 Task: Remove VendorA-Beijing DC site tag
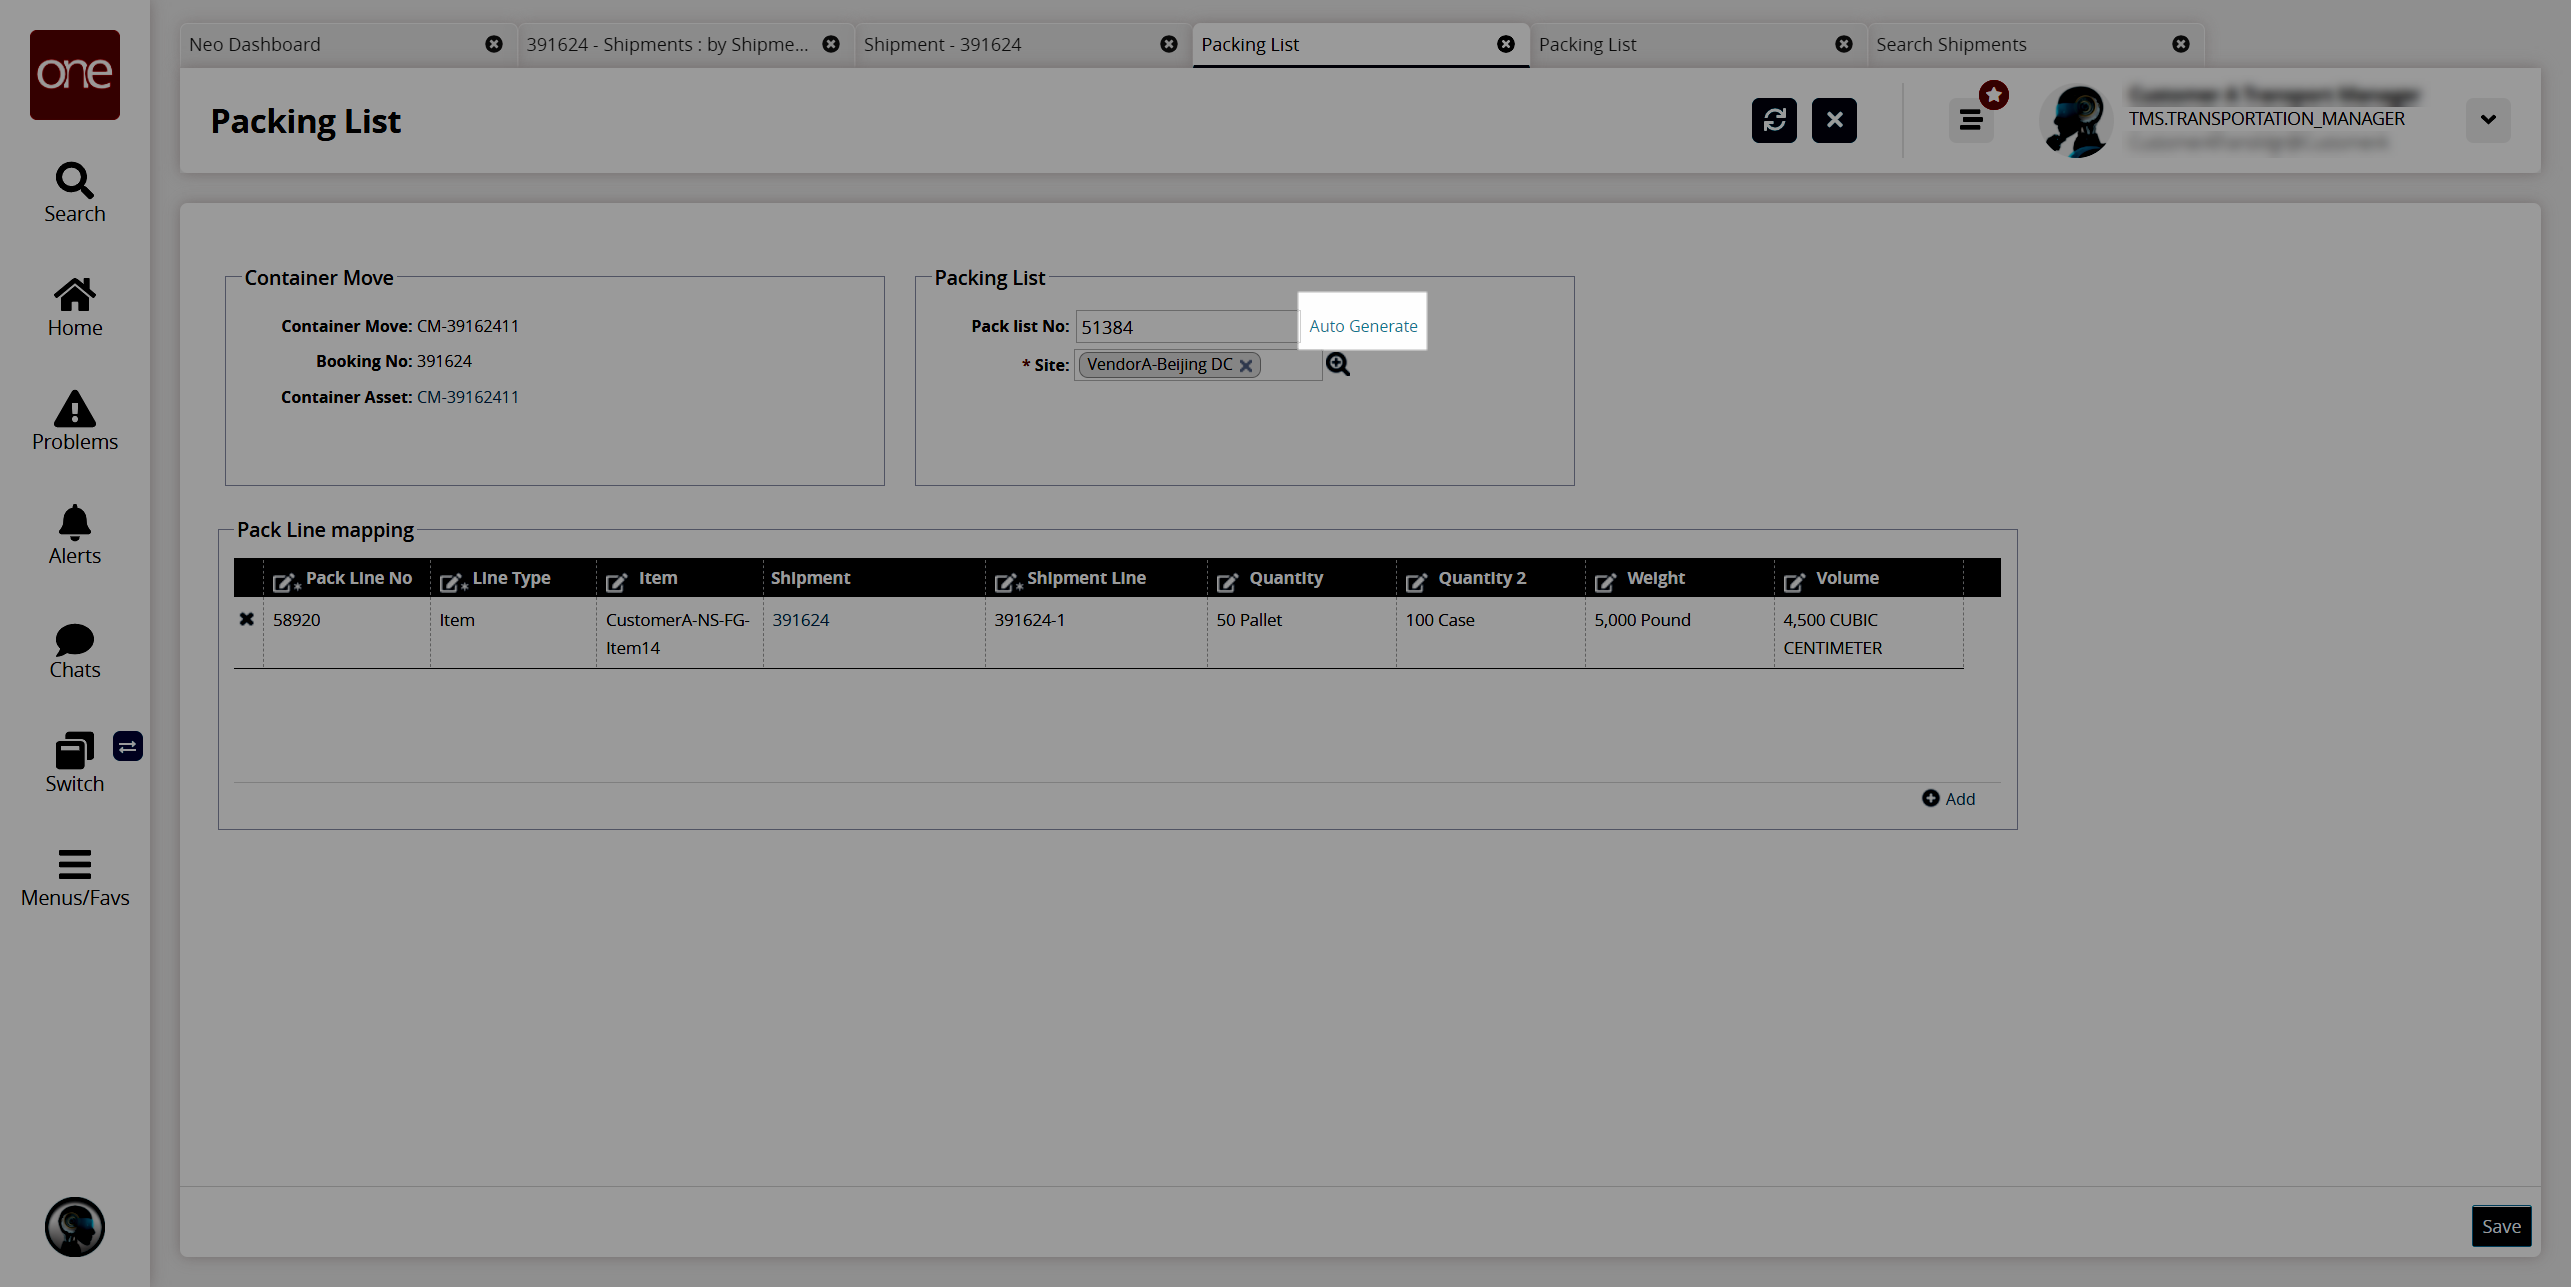pos(1246,366)
